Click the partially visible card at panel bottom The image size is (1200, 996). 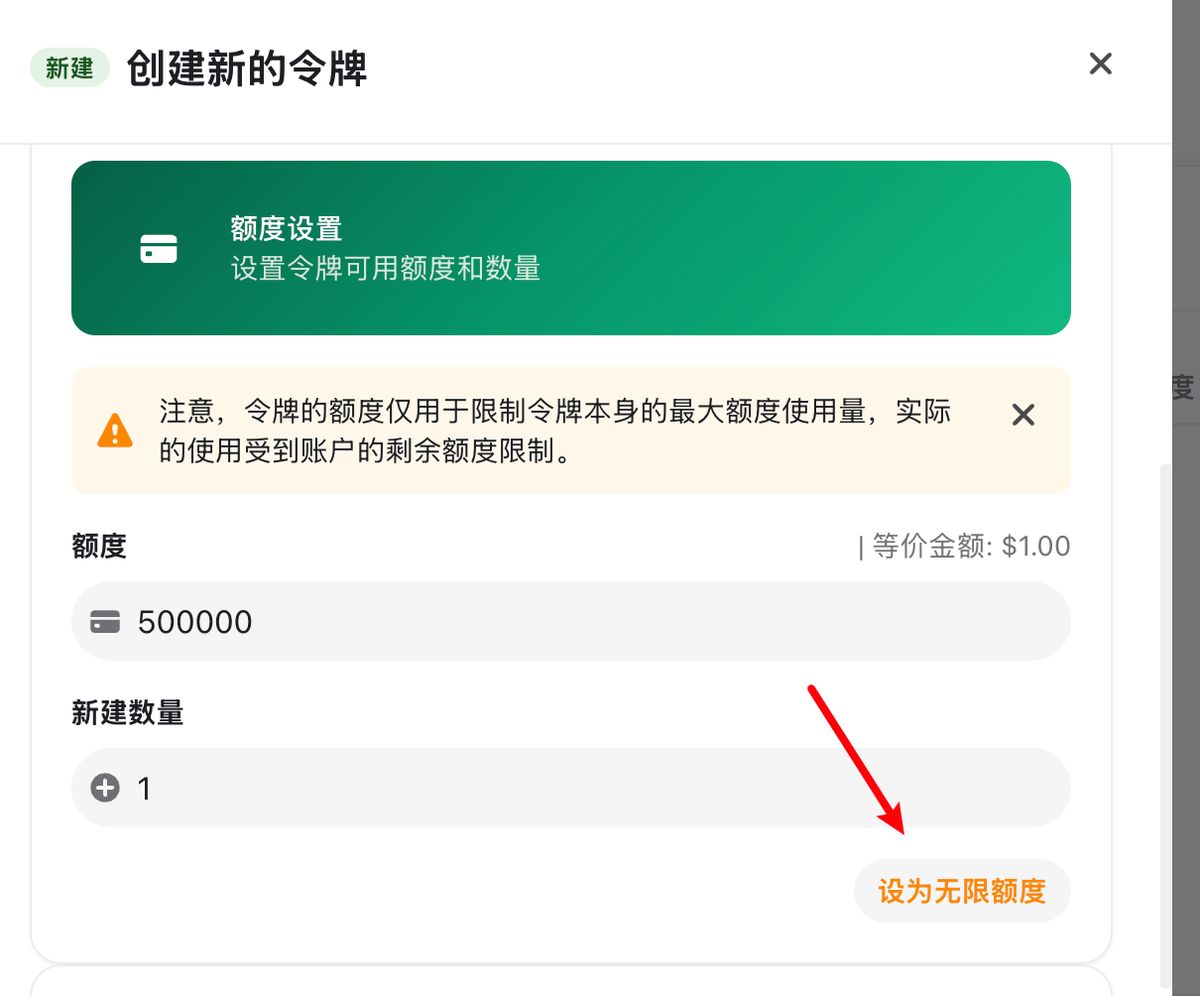point(570,982)
